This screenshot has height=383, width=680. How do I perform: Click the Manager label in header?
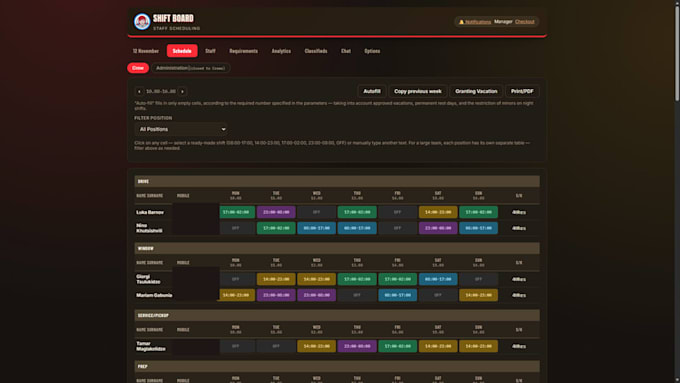coord(503,22)
